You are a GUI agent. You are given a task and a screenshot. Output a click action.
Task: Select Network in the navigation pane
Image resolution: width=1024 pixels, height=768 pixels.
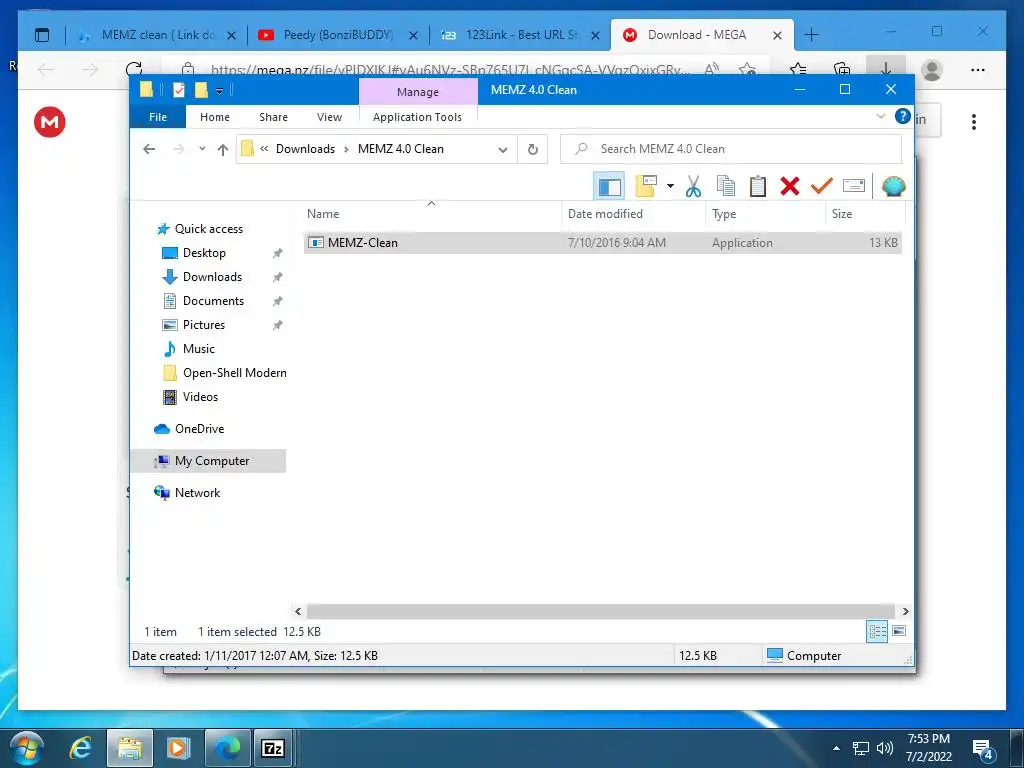tap(197, 493)
